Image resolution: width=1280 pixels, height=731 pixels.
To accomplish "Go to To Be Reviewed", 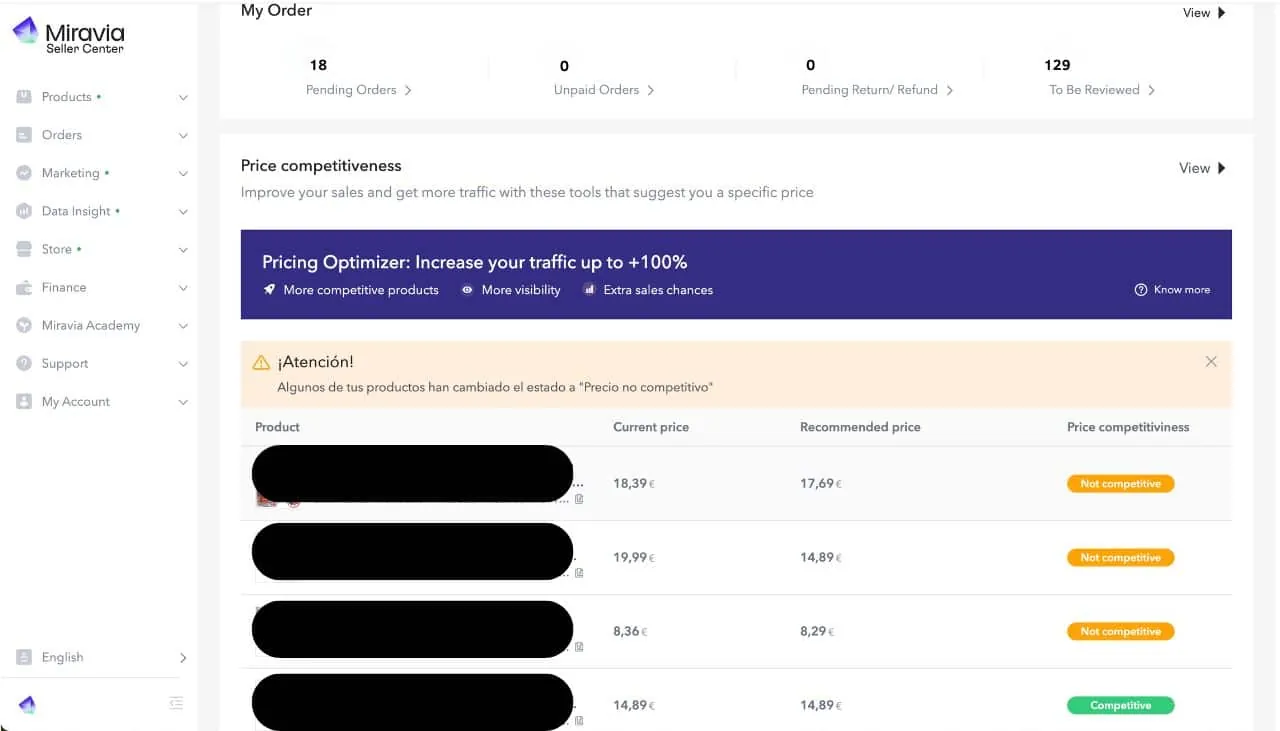I will pyautogui.click(x=1102, y=90).
